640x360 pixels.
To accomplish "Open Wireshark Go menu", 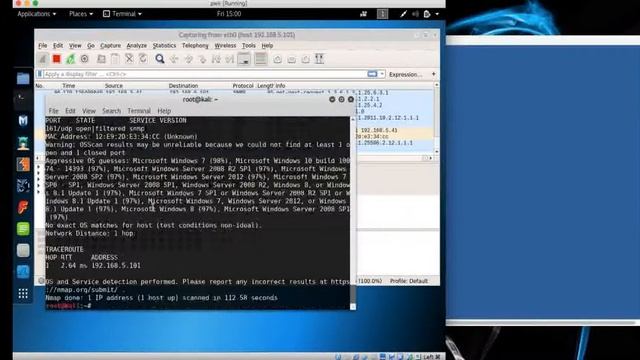I will (91, 46).
